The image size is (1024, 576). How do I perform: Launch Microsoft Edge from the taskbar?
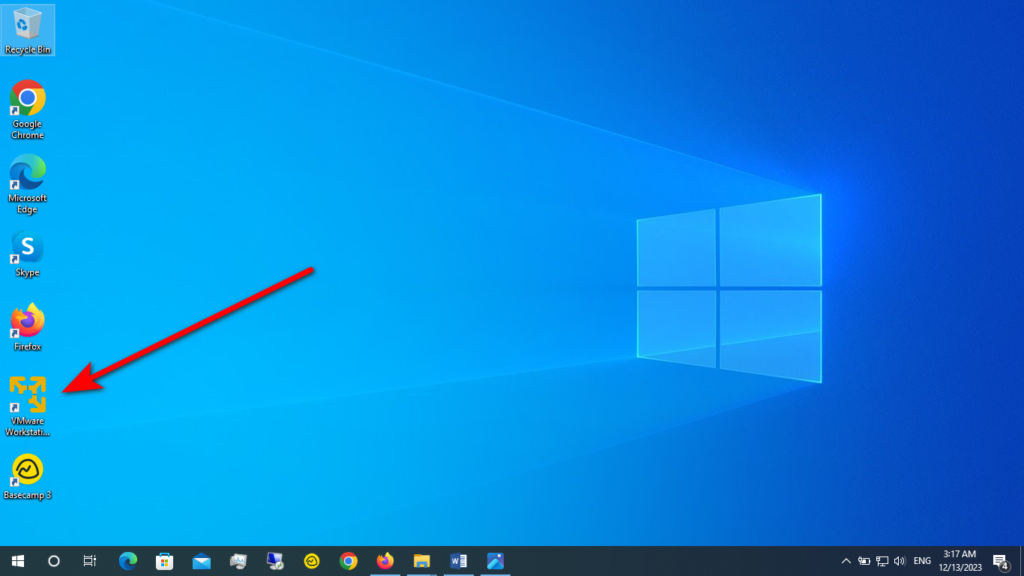tap(128, 561)
